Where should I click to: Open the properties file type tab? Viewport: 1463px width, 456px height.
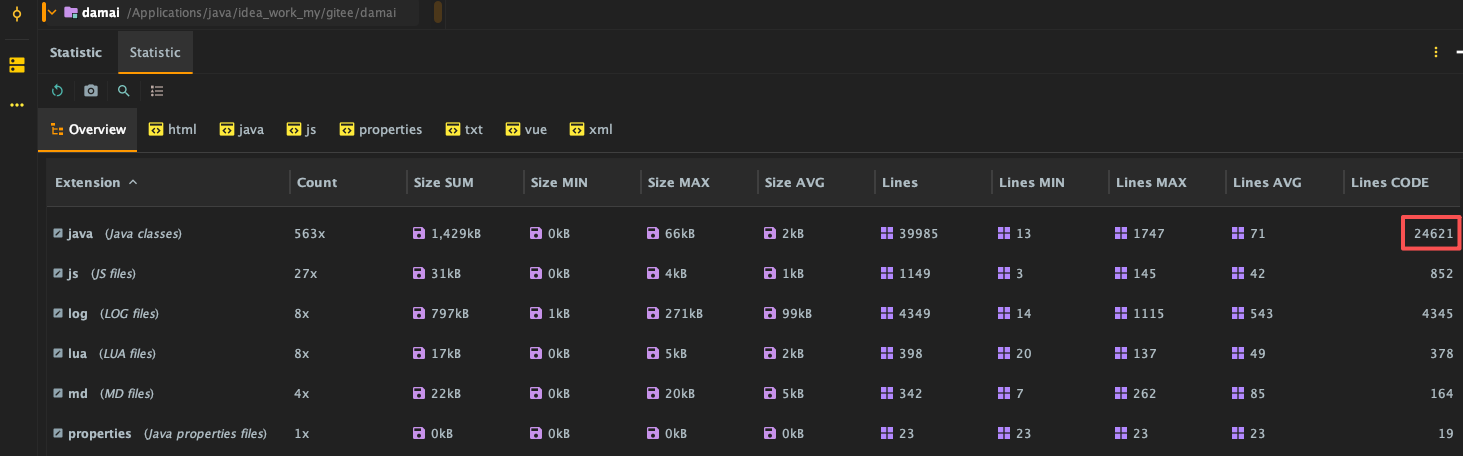380,130
